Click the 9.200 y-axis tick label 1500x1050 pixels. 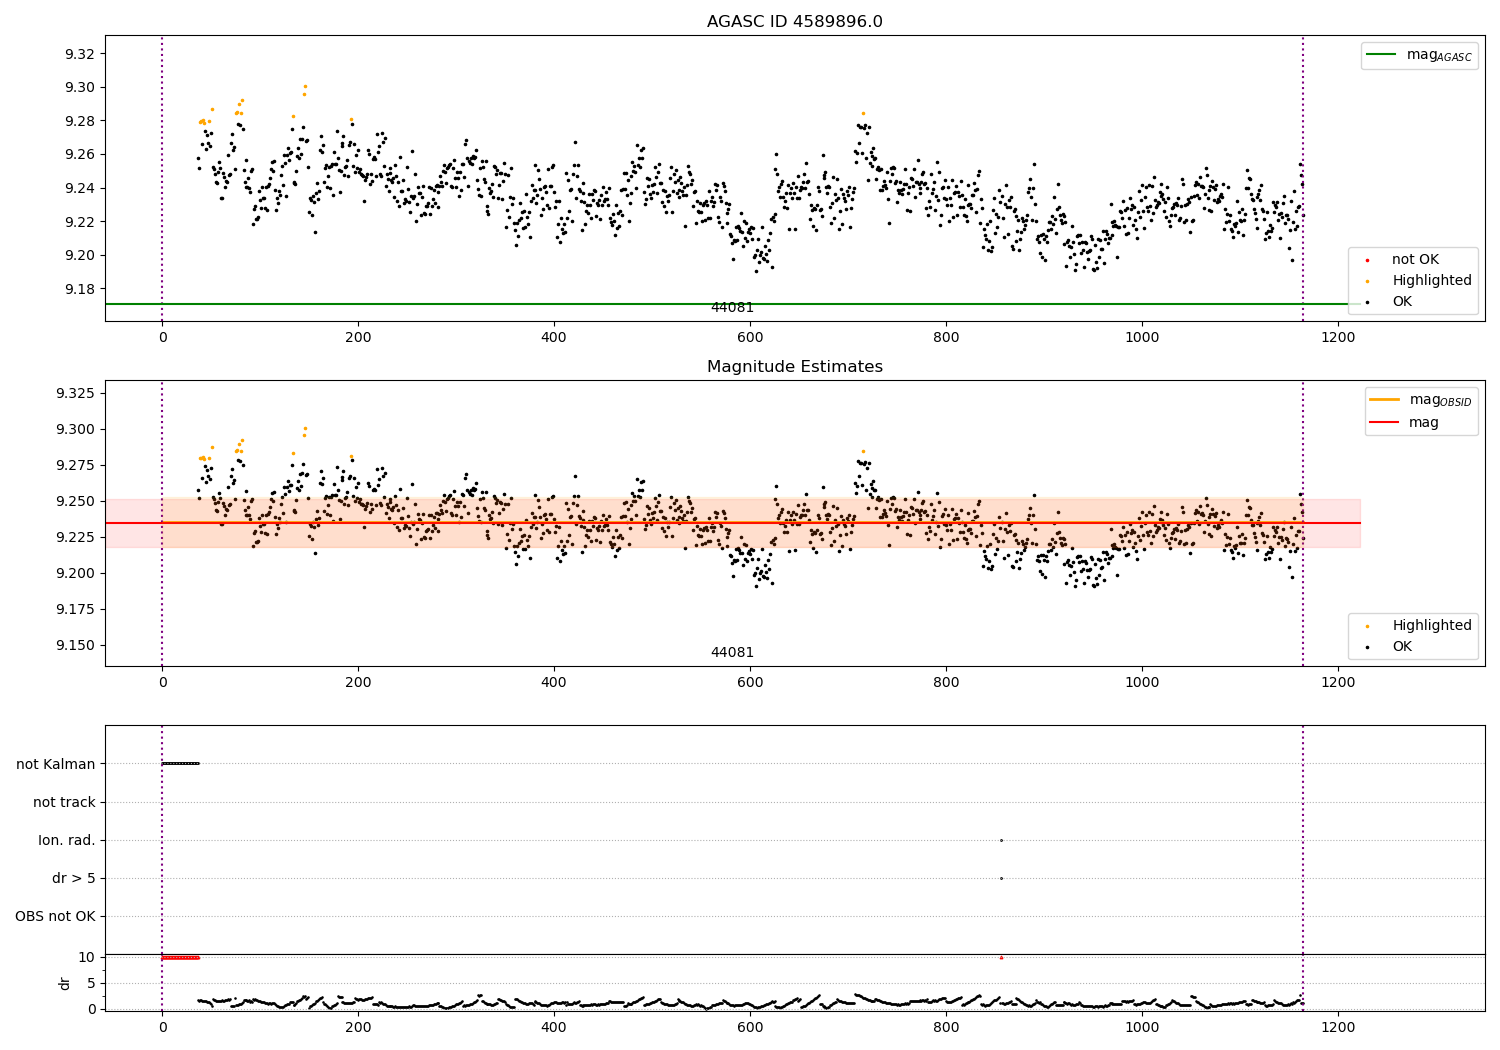74,573
